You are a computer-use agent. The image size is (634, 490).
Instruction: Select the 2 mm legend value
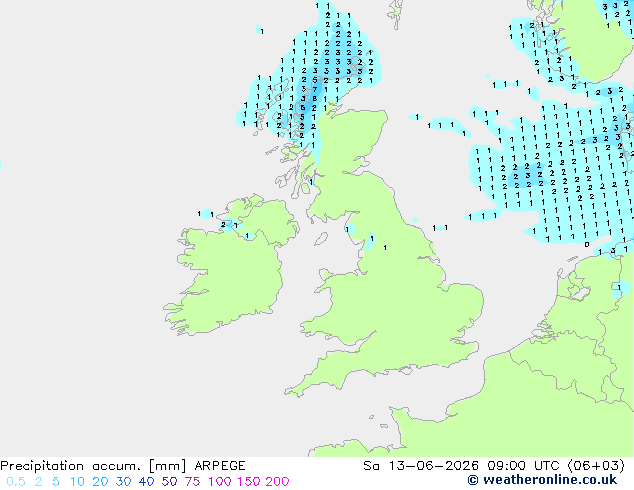tap(38, 482)
